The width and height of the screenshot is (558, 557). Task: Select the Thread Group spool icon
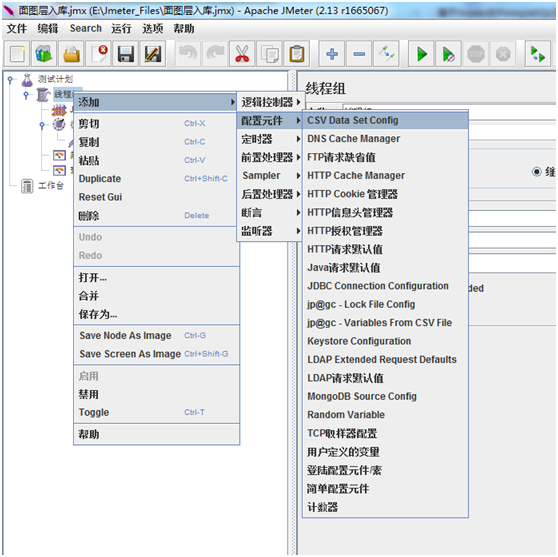pos(43,95)
